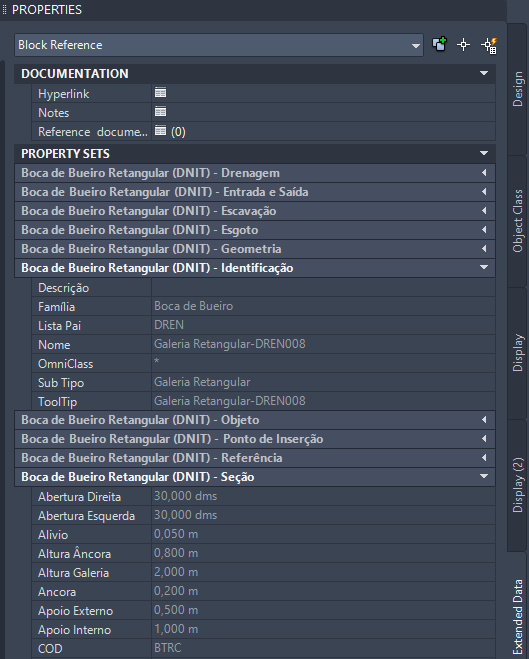Click the 'Reference docume...' property label
The image size is (529, 659).
click(93, 132)
